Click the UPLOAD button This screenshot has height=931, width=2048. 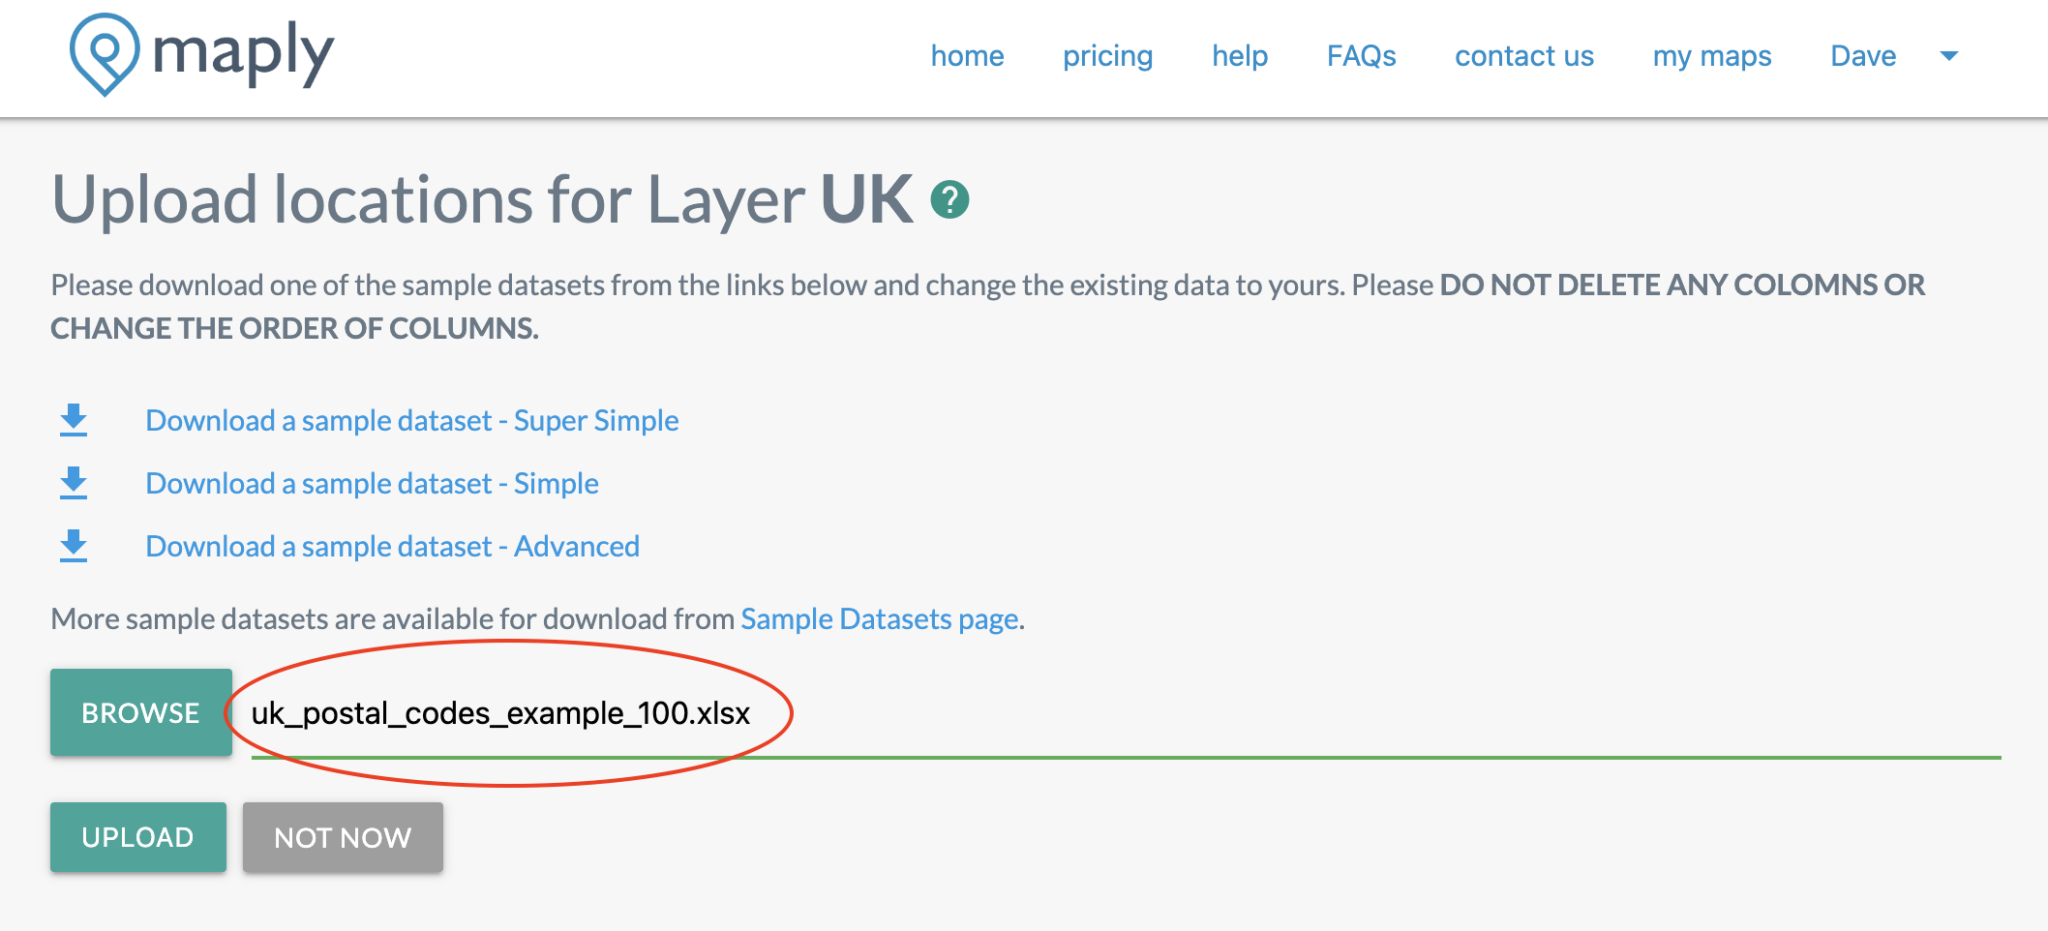point(138,837)
